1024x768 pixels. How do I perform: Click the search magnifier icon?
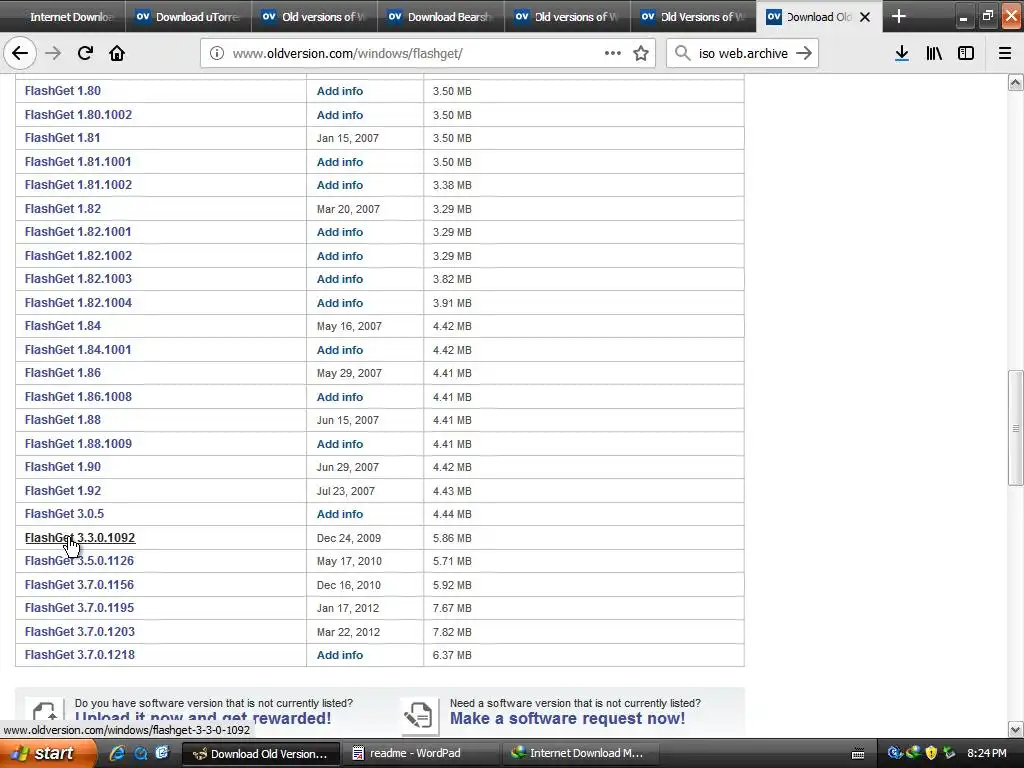click(x=682, y=54)
